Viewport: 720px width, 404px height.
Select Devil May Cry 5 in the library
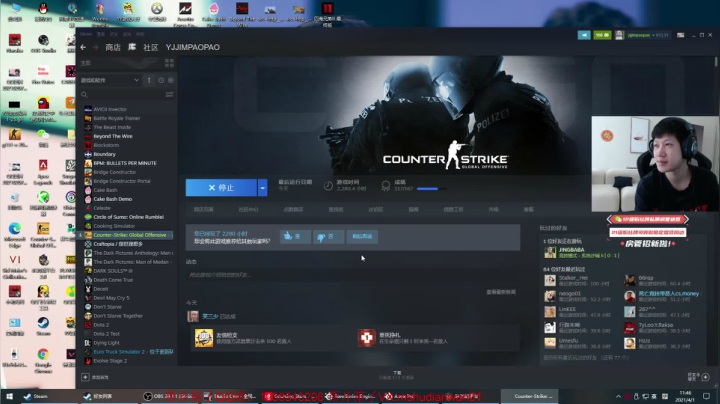(x=111, y=298)
